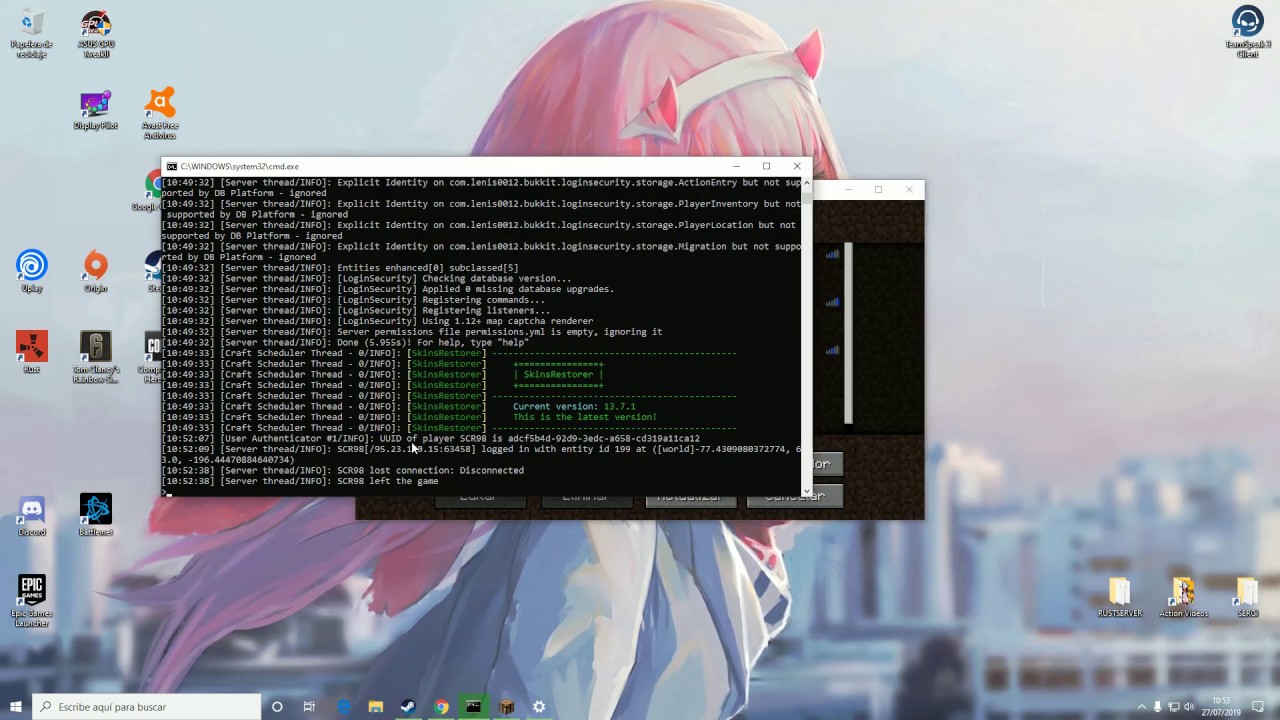1280x720 pixels.
Task: Open the Papelera de reciclaje desktop icon
Action: pos(32,32)
